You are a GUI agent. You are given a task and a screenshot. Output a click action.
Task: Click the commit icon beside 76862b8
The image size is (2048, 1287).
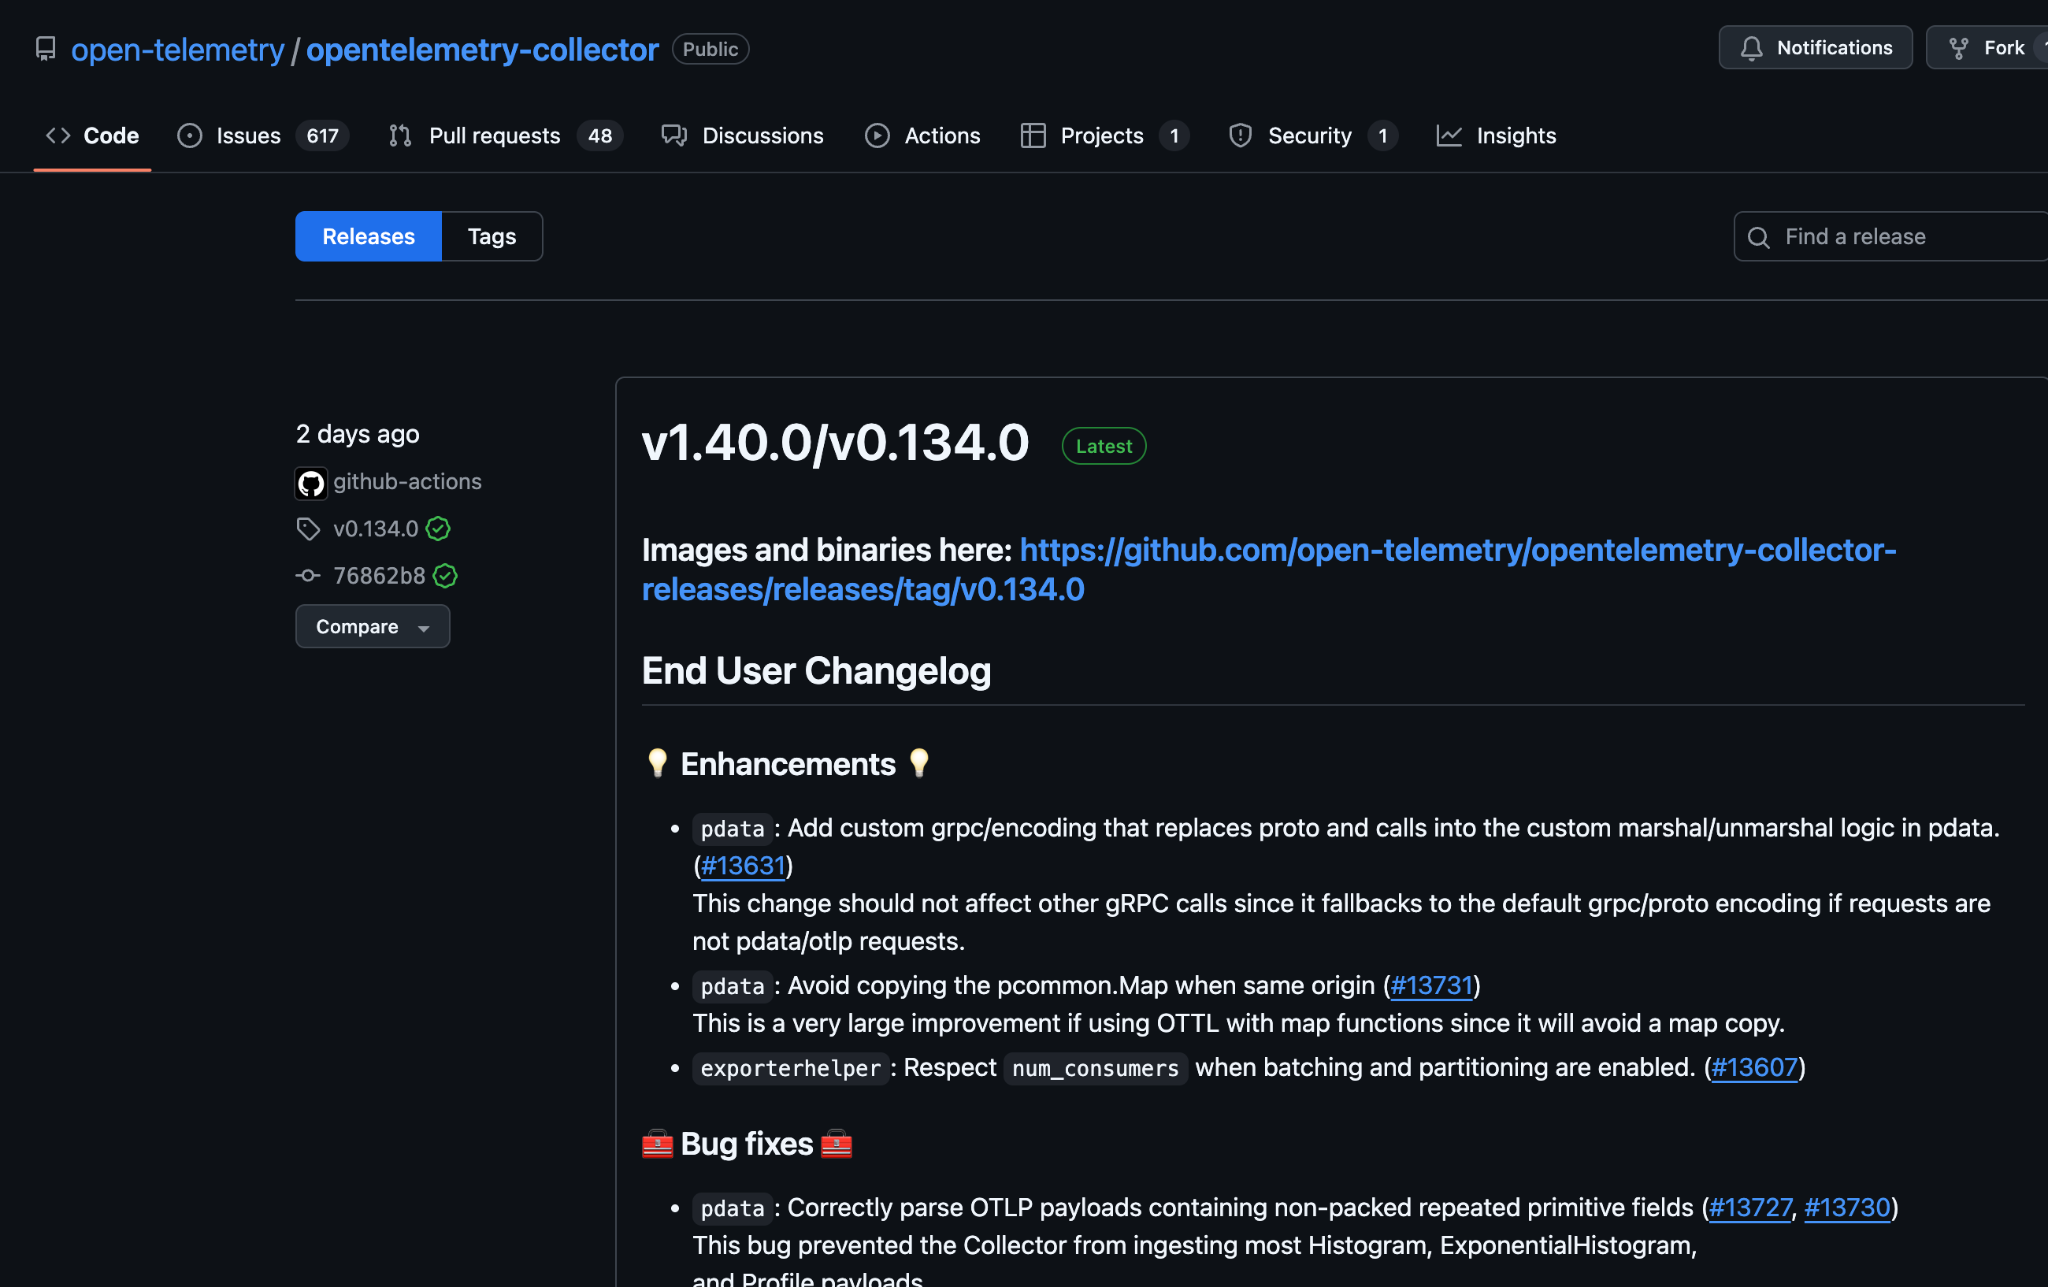pyautogui.click(x=308, y=576)
